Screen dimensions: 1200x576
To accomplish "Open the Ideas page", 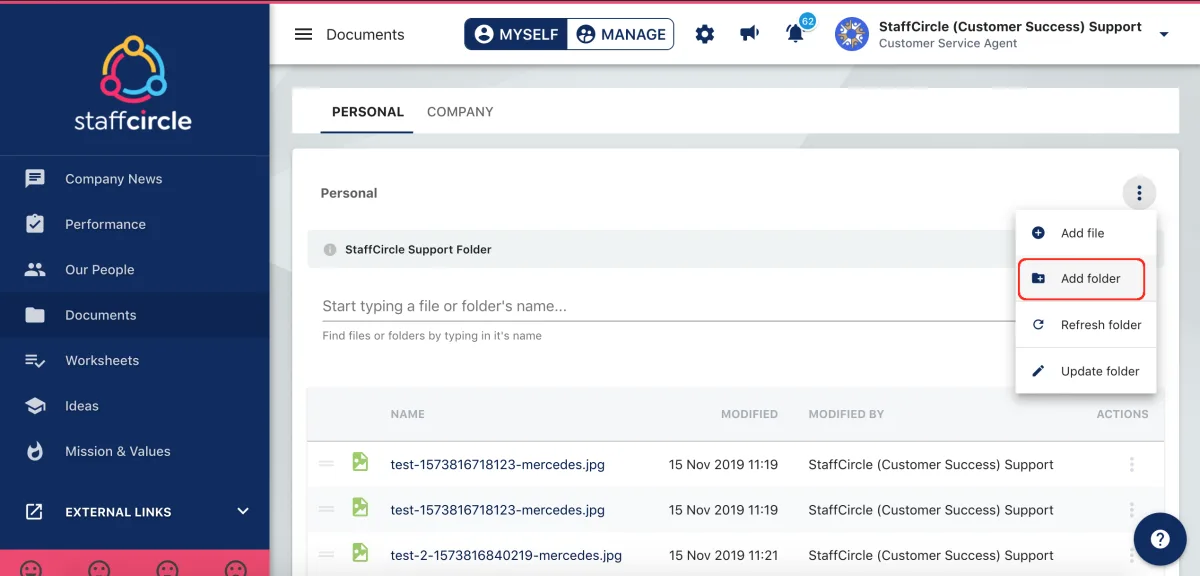I will pos(134,406).
